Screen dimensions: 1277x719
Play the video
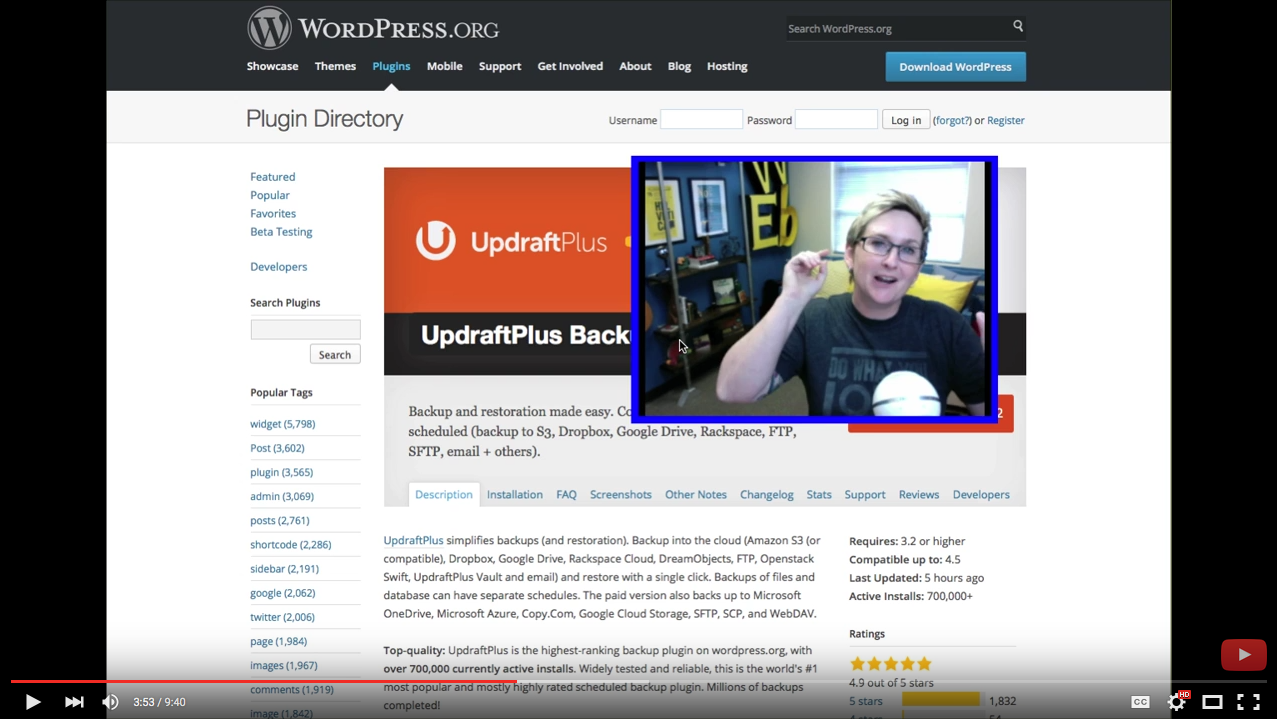point(32,702)
